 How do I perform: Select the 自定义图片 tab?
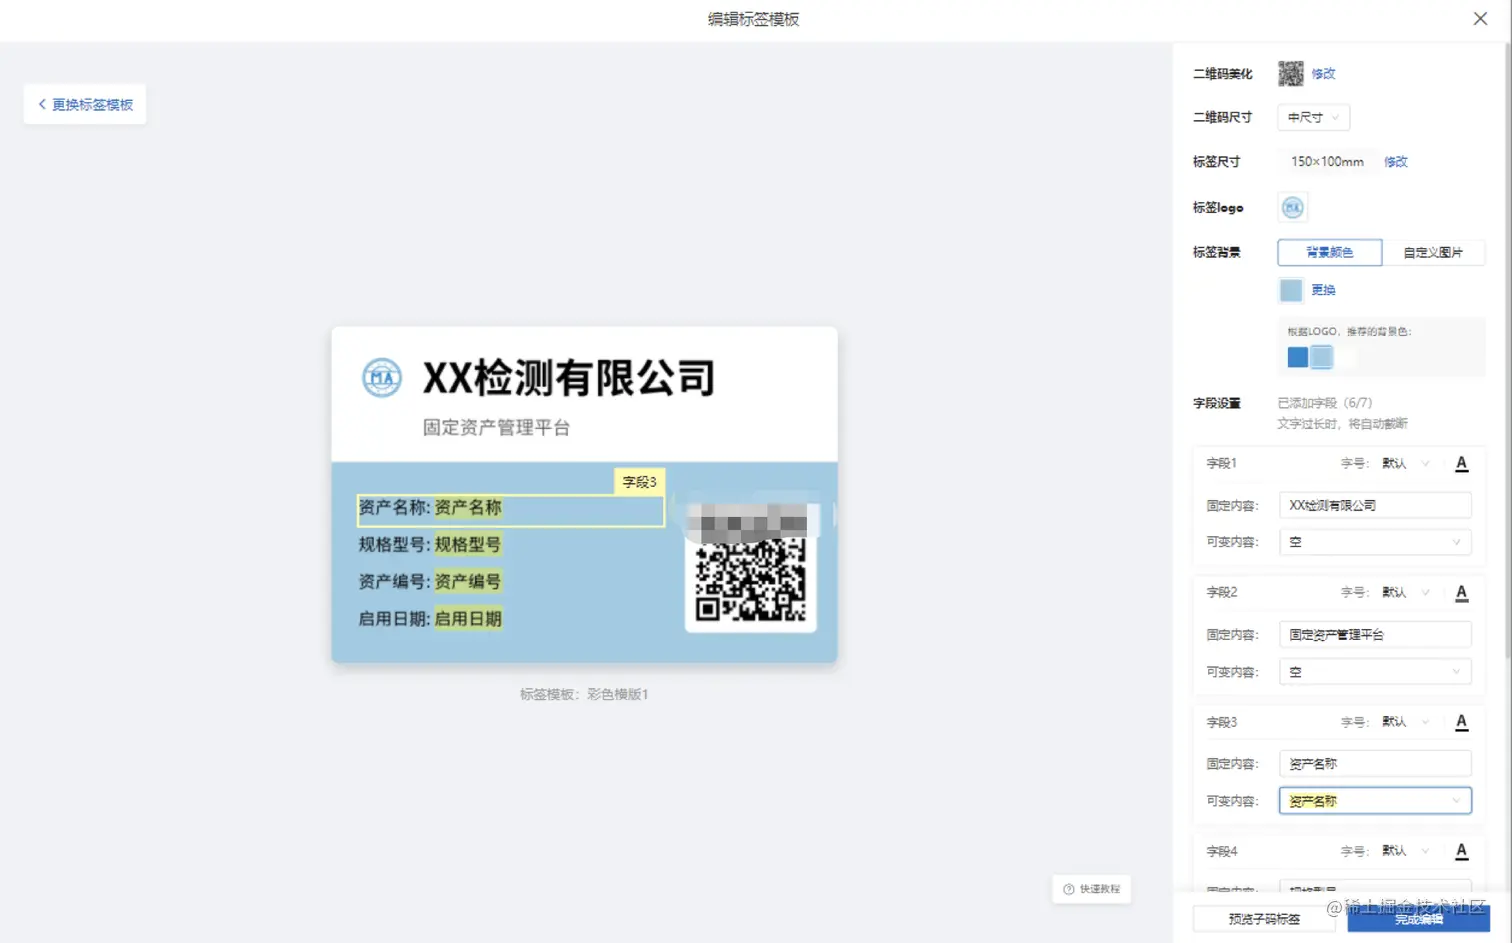point(1433,252)
